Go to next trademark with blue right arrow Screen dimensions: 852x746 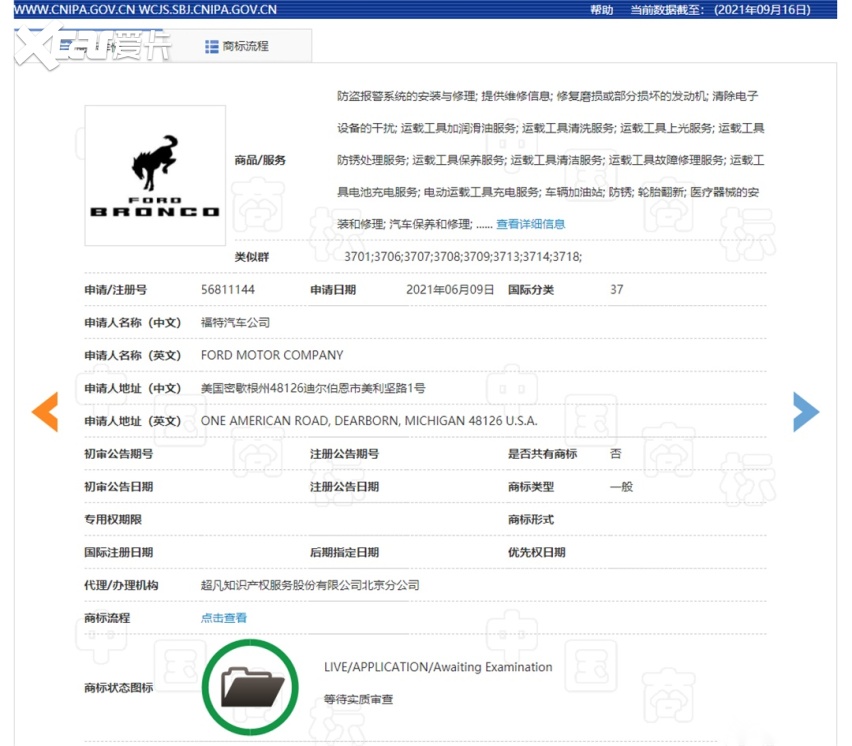pyautogui.click(x=806, y=412)
